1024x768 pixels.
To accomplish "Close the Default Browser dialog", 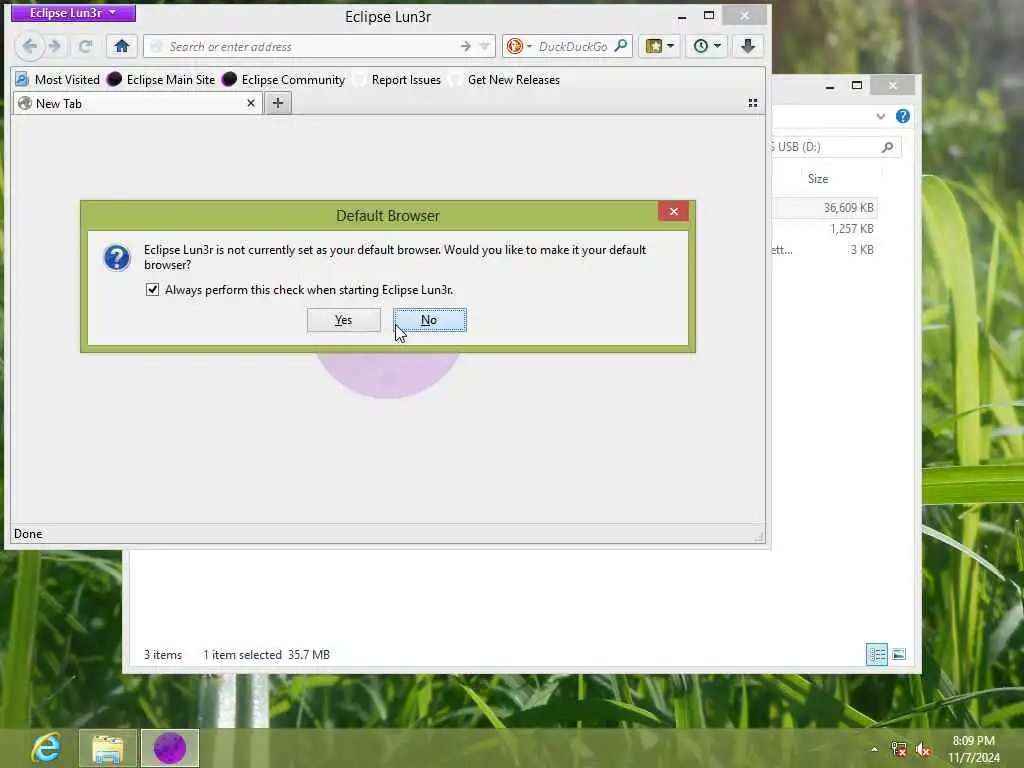I will (673, 211).
